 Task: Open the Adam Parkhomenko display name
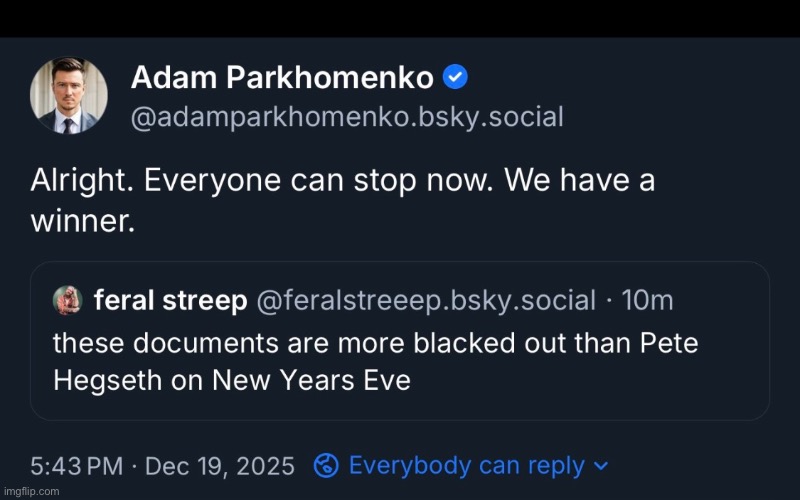pos(283,76)
